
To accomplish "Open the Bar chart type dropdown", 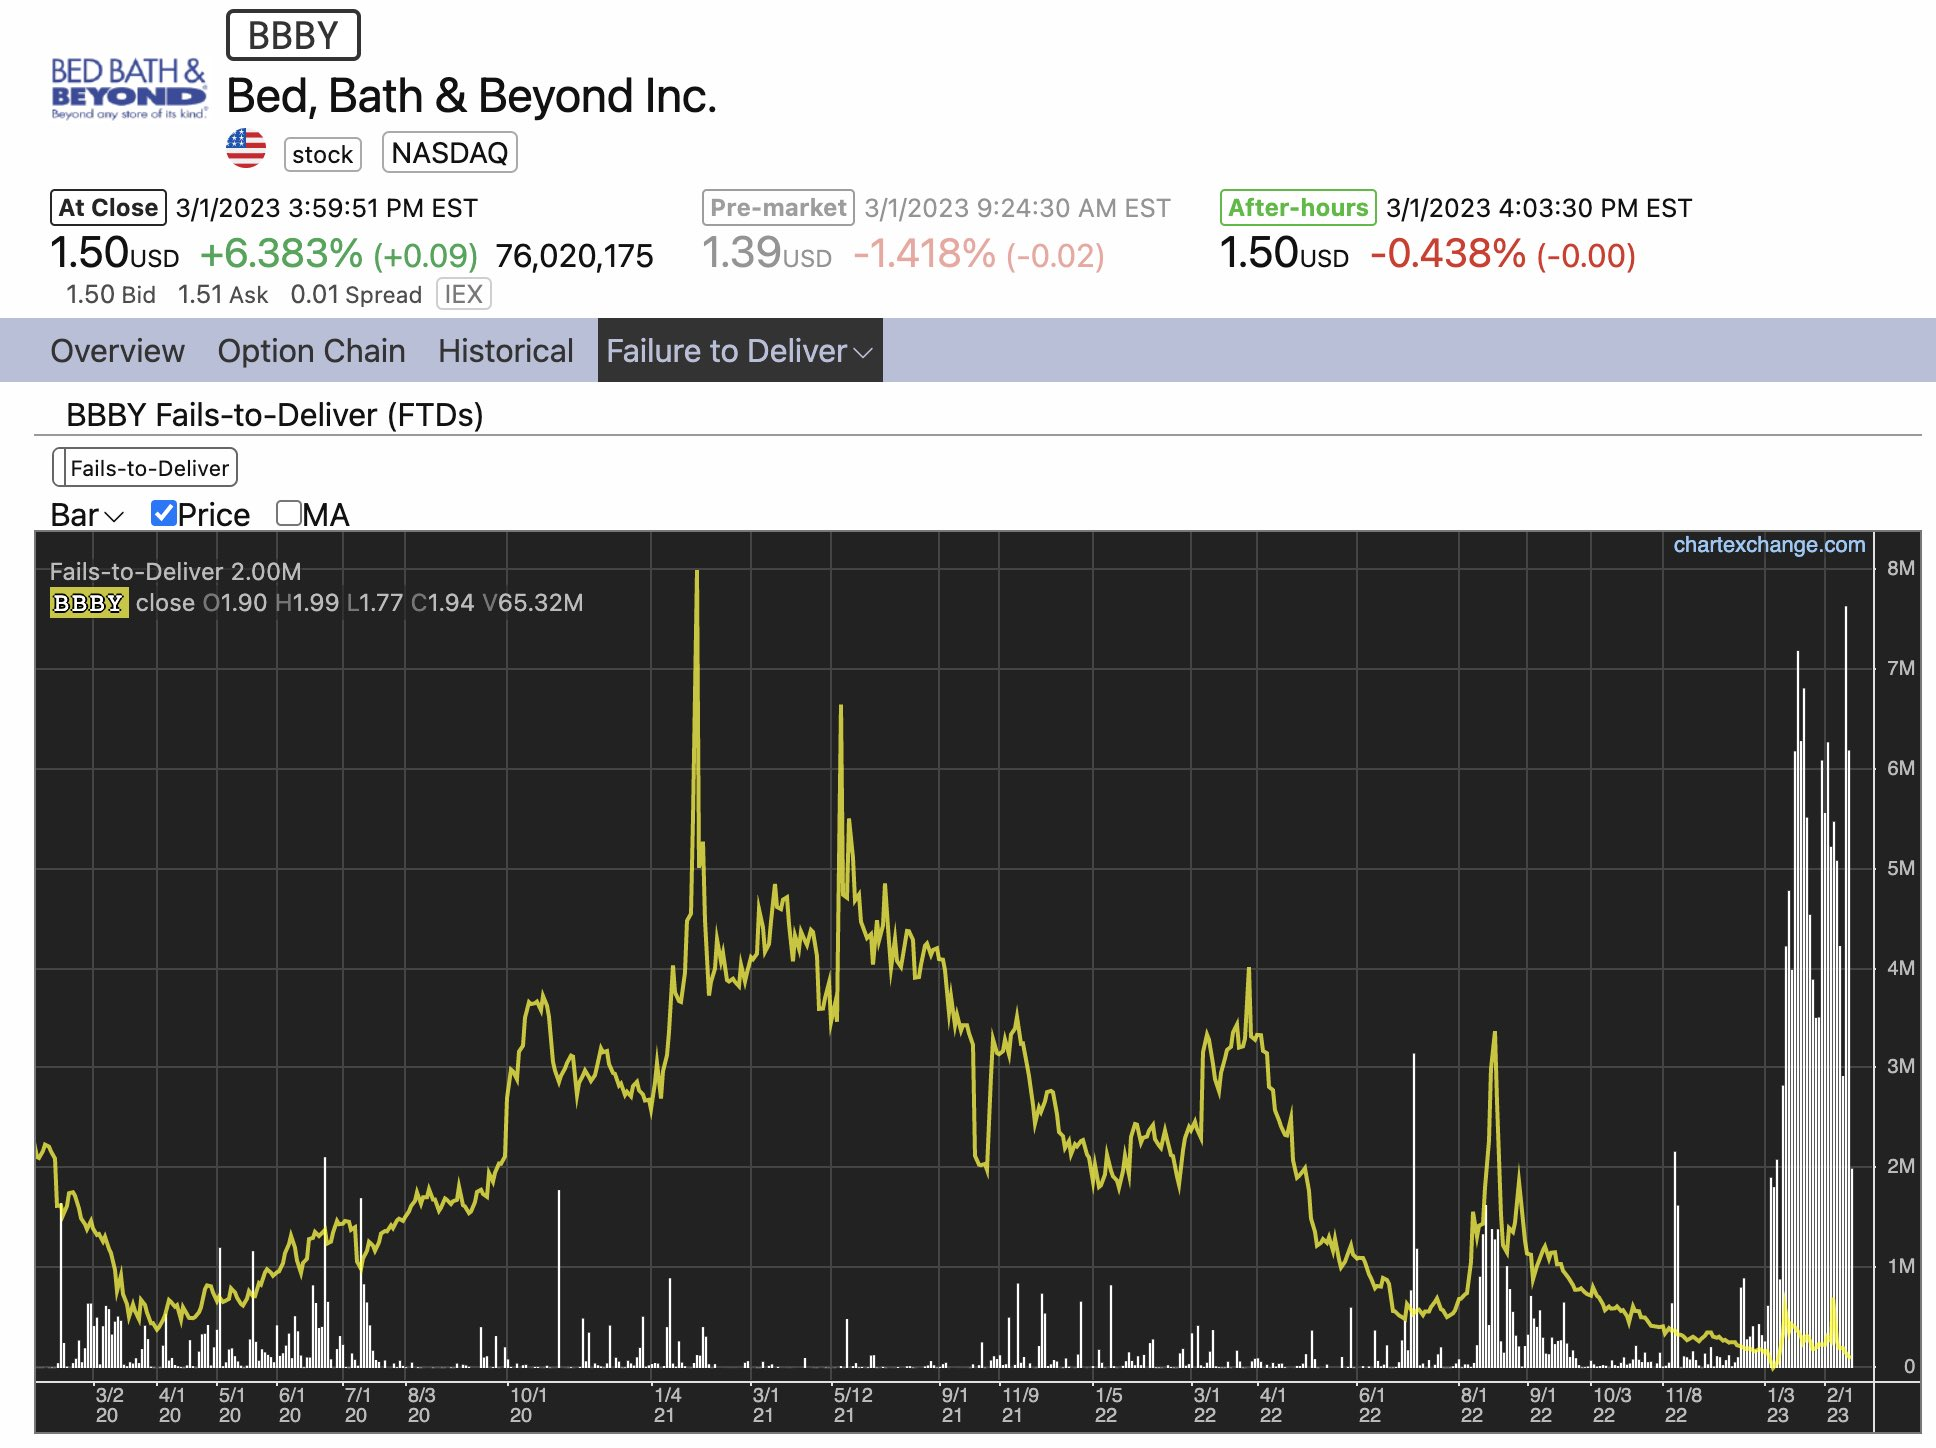I will click(86, 515).
